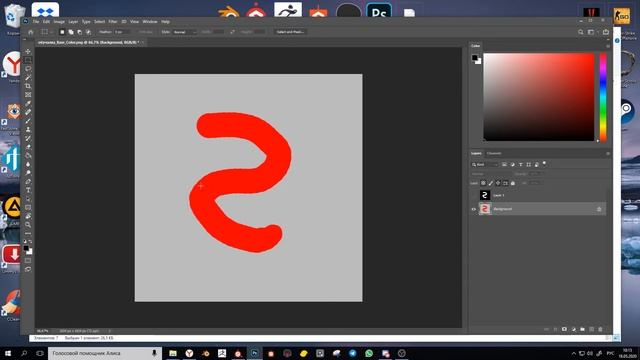Image resolution: width=640 pixels, height=360 pixels.
Task: Select the Clone Stamp tool
Action: [28, 129]
